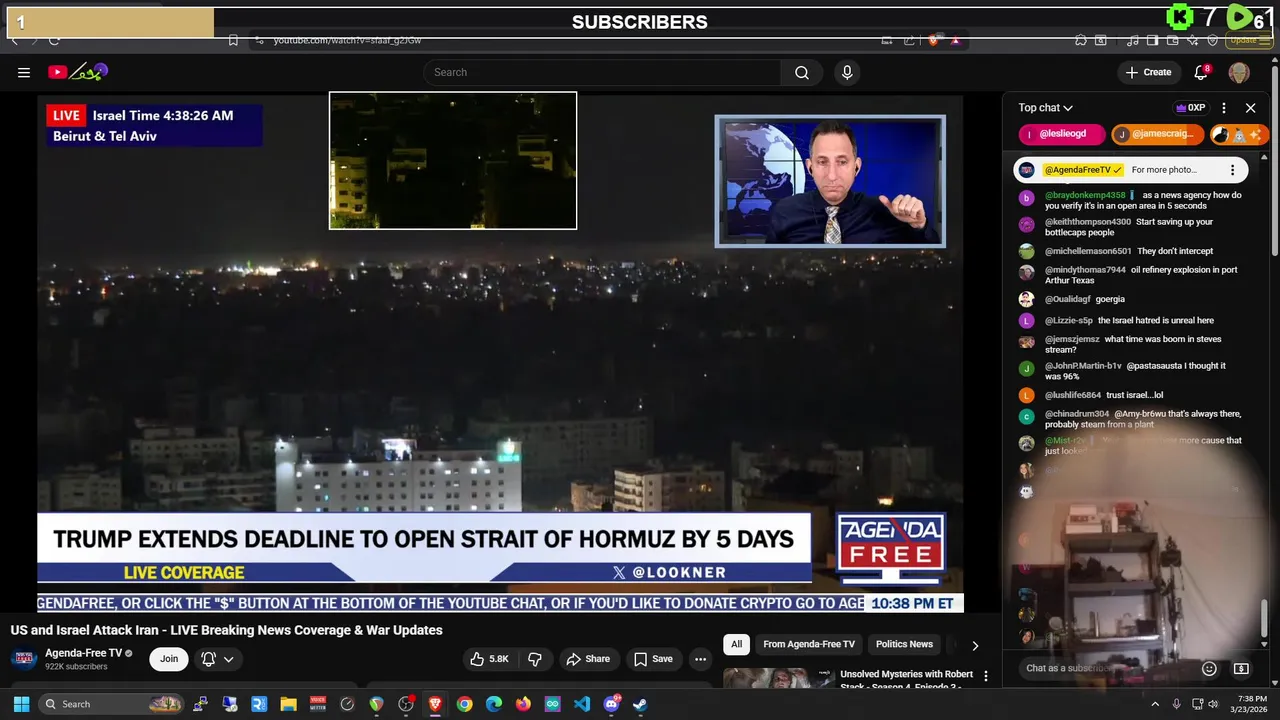The height and width of the screenshot is (720, 1280).
Task: Show hidden icons in the system tray
Action: point(1155,704)
